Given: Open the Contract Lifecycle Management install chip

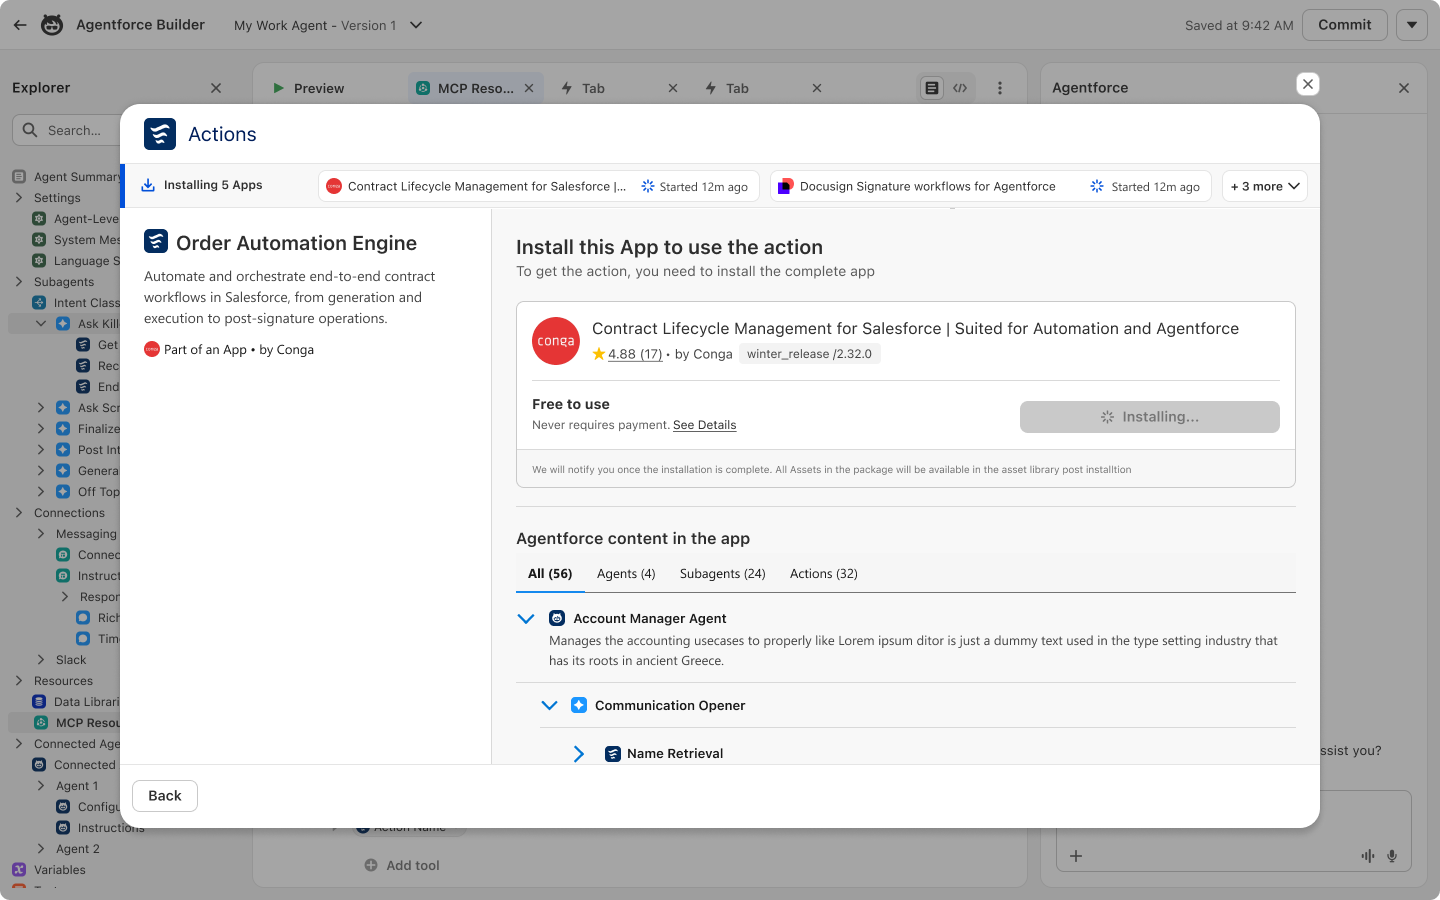Looking at the screenshot, I should [x=539, y=186].
